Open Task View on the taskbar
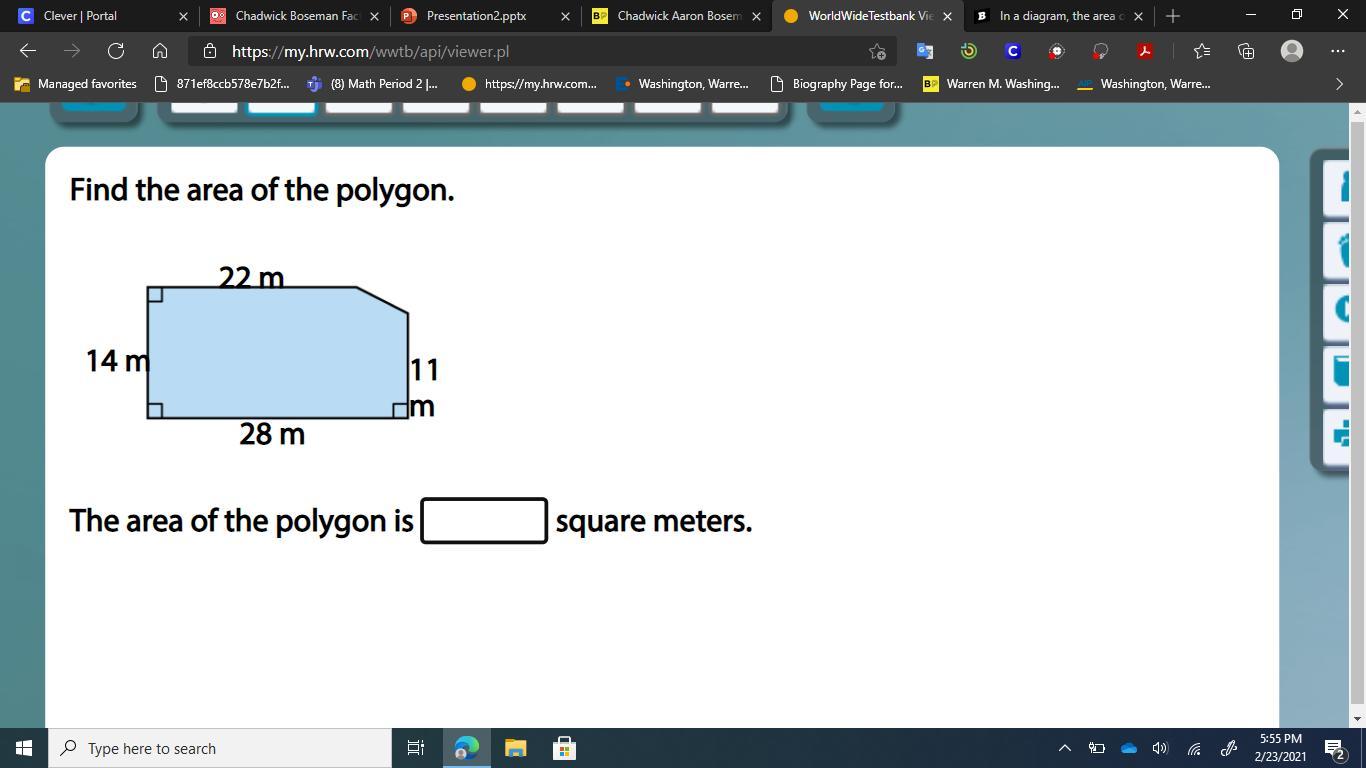Image resolution: width=1366 pixels, height=768 pixels. 416,748
